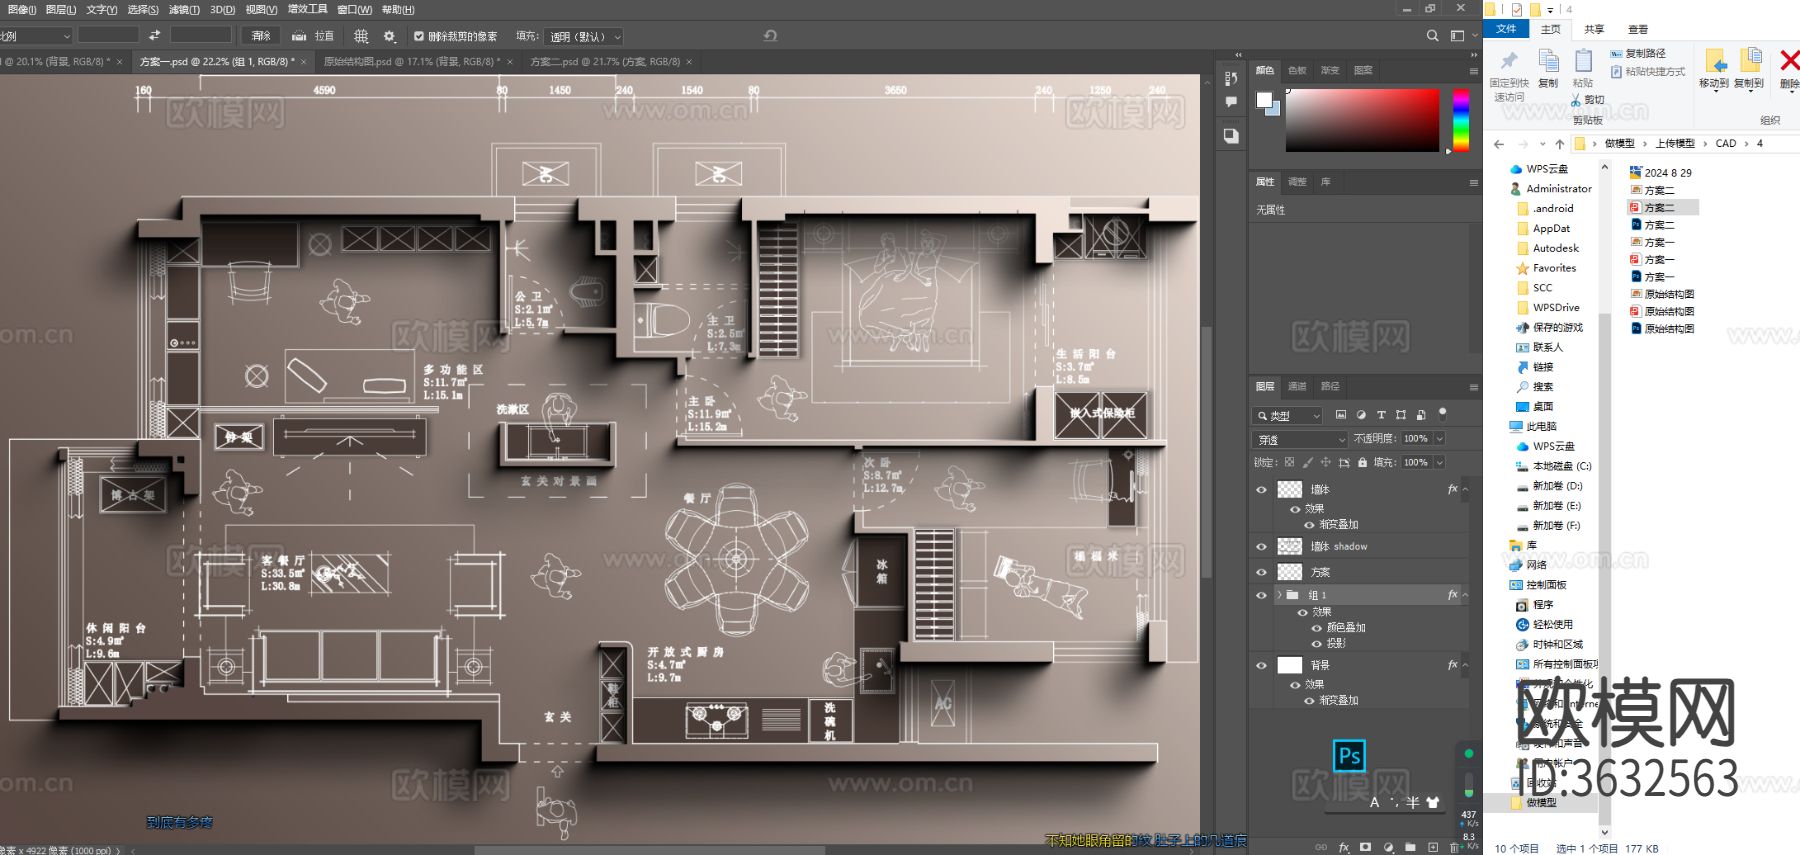Select the 2024 8 29 file in Explorer

(x=1667, y=173)
